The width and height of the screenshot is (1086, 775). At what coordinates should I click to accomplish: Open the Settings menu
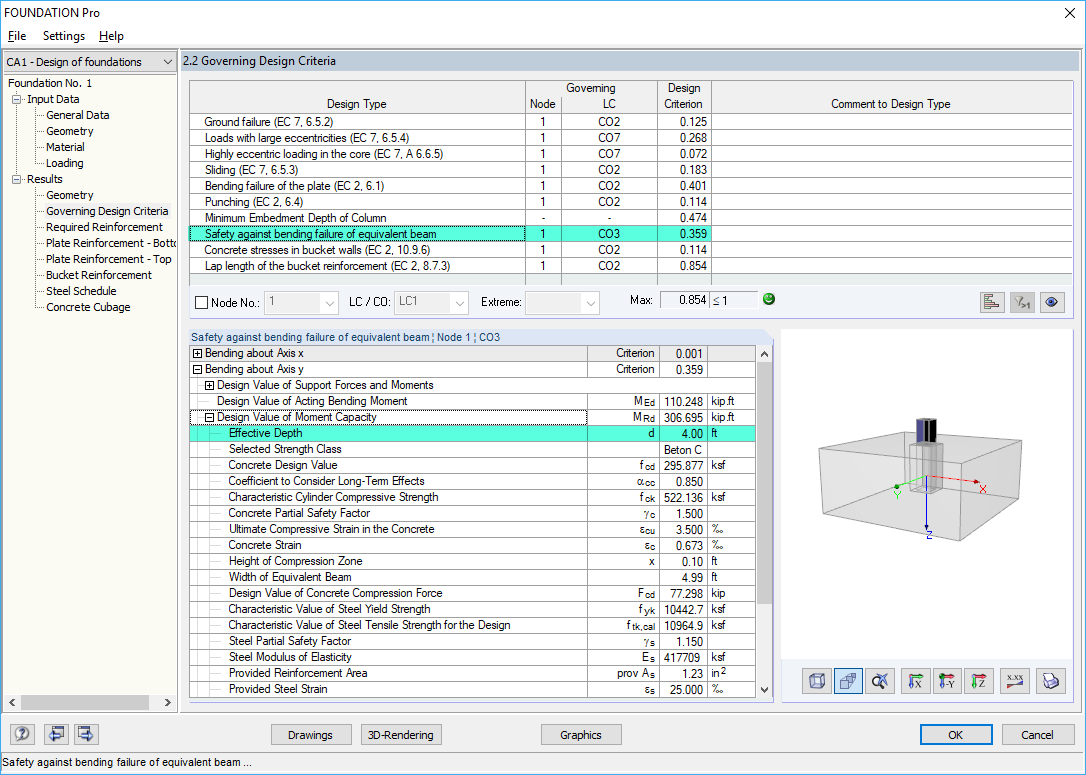[x=63, y=36]
